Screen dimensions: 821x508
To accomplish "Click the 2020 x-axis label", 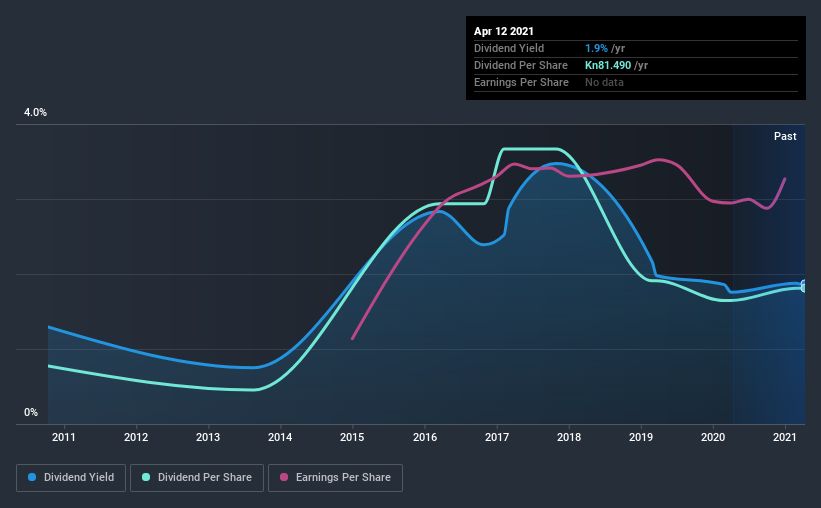I will pyautogui.click(x=713, y=437).
